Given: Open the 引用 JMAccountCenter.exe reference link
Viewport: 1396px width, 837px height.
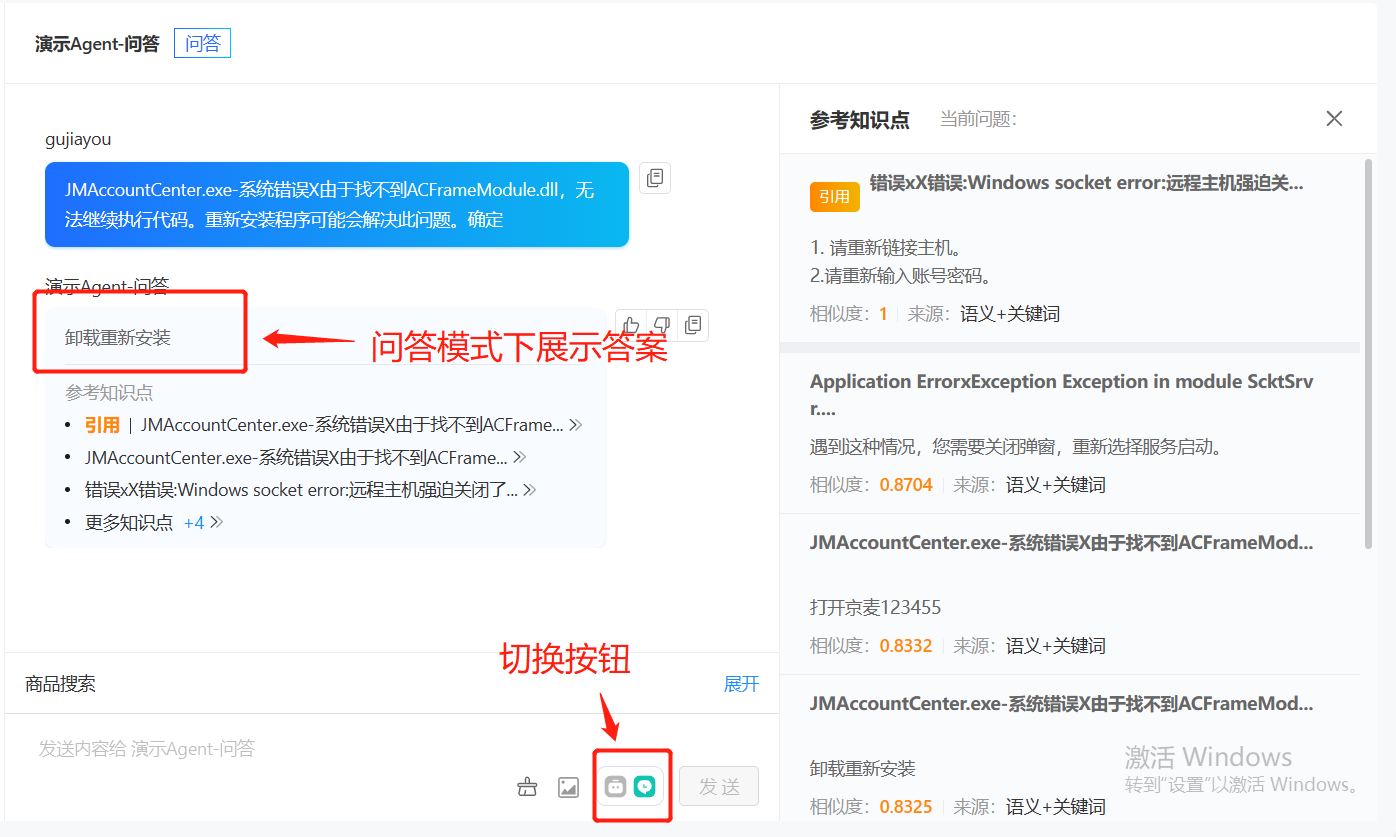Looking at the screenshot, I should click(352, 425).
